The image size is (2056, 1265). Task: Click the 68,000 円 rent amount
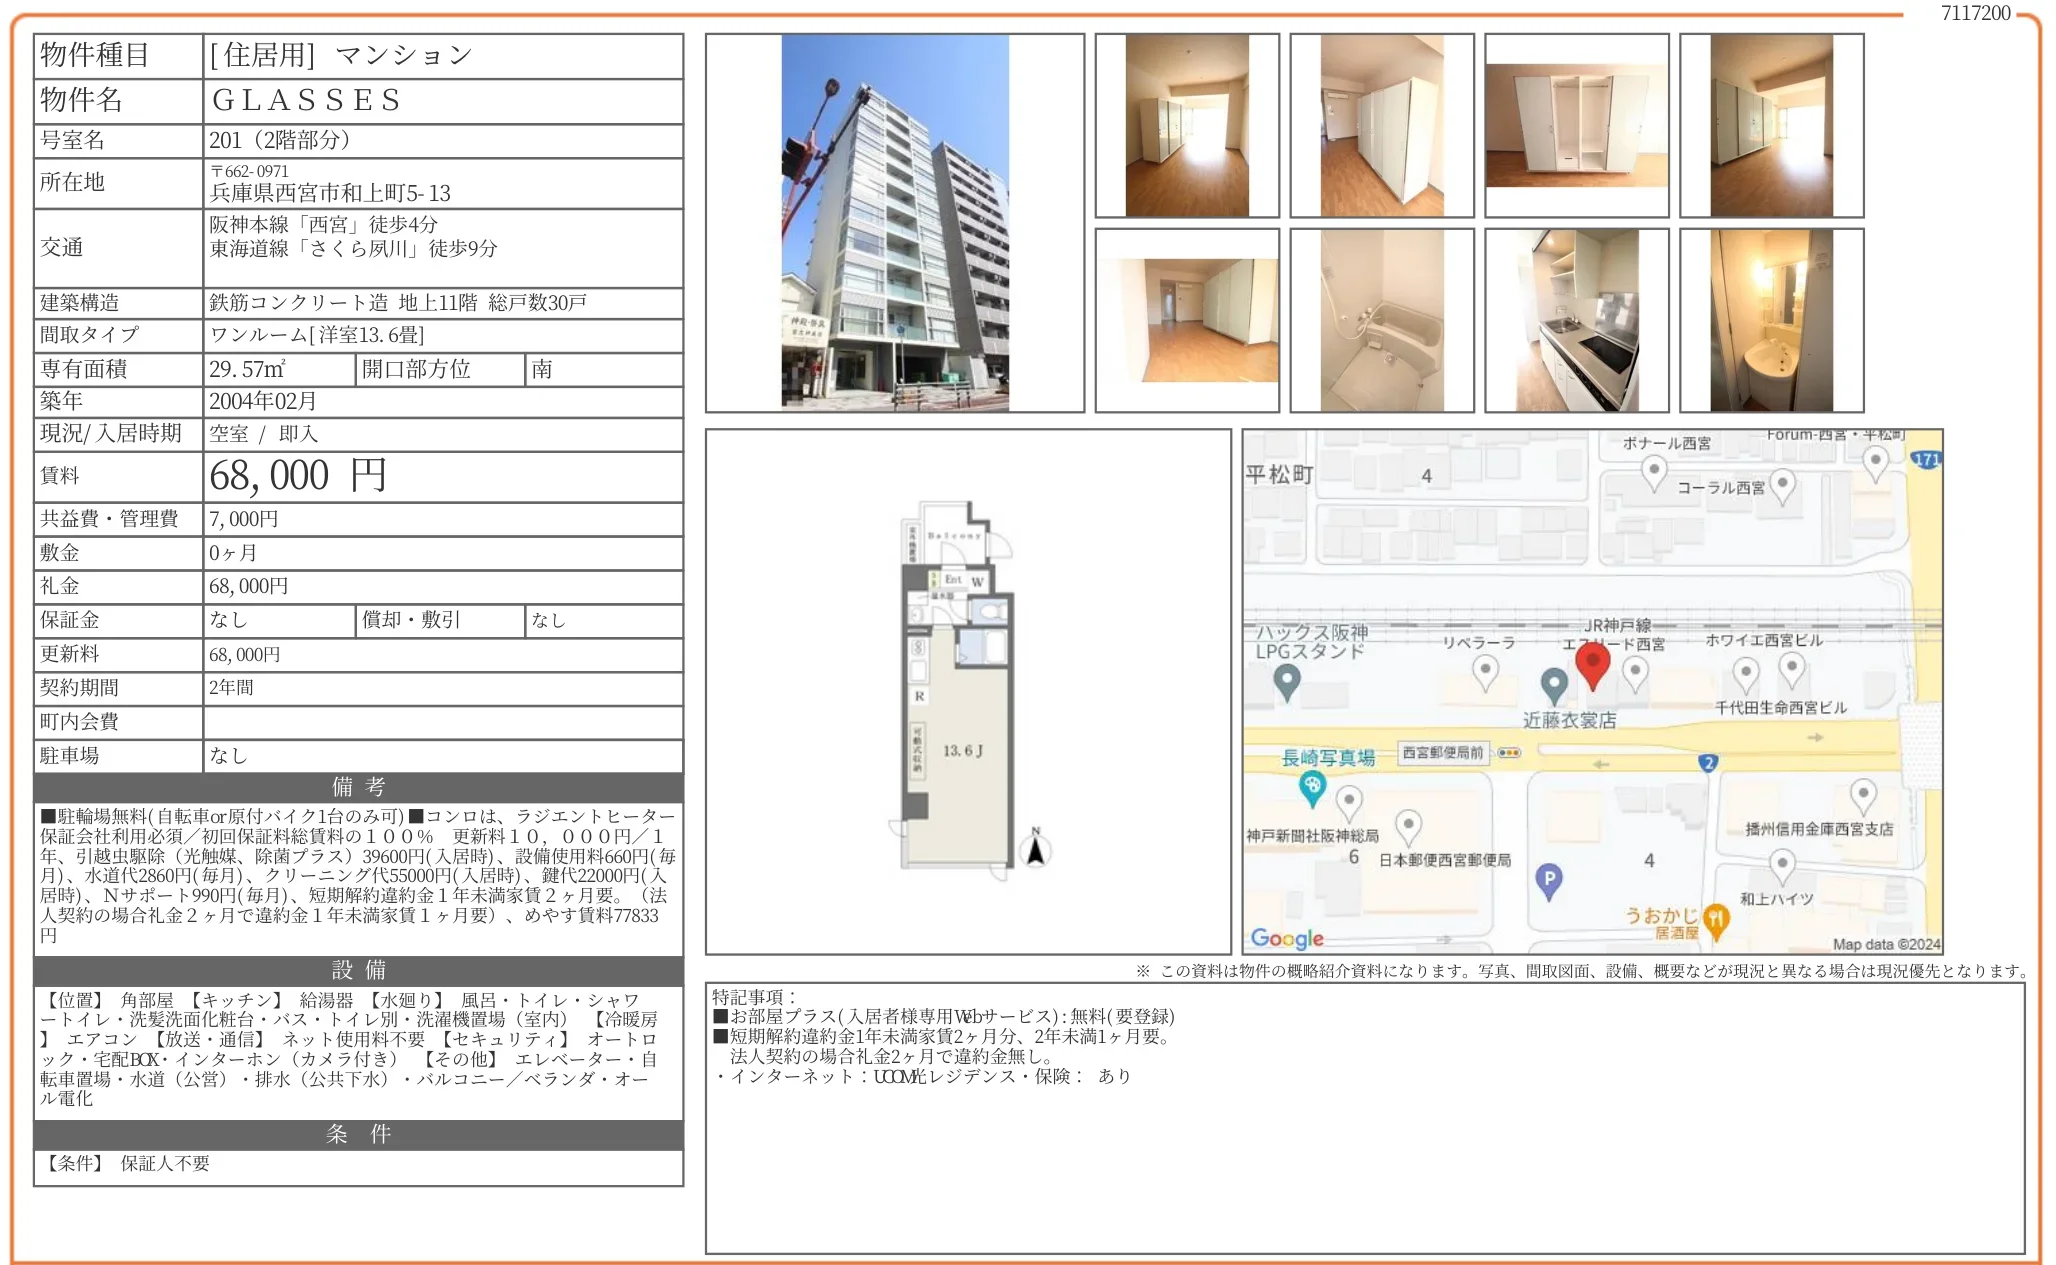tap(298, 476)
